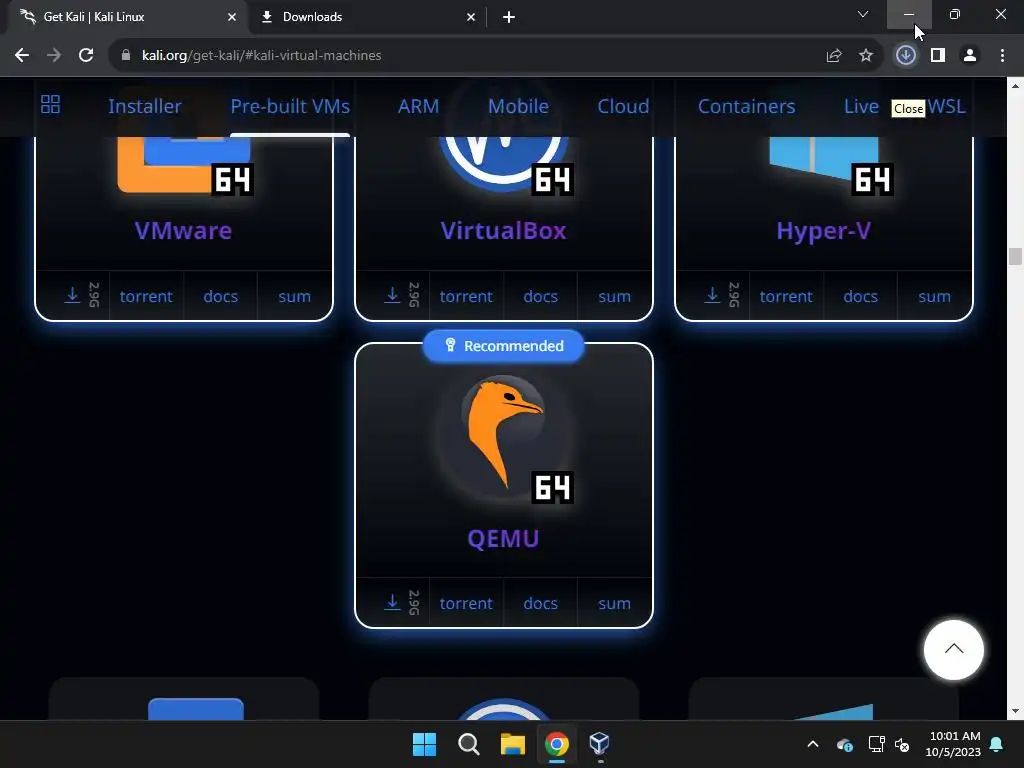Go to the Live section
The height and width of the screenshot is (768, 1024).
point(861,106)
